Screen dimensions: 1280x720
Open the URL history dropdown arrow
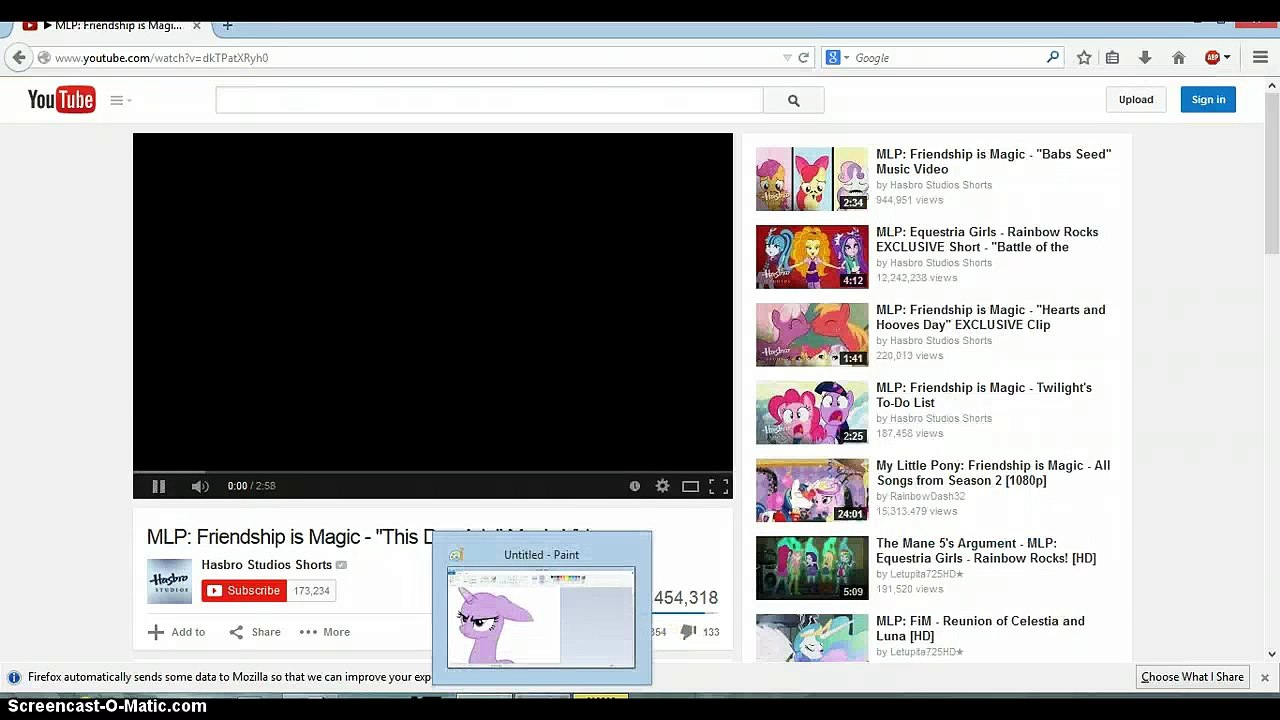click(787, 58)
